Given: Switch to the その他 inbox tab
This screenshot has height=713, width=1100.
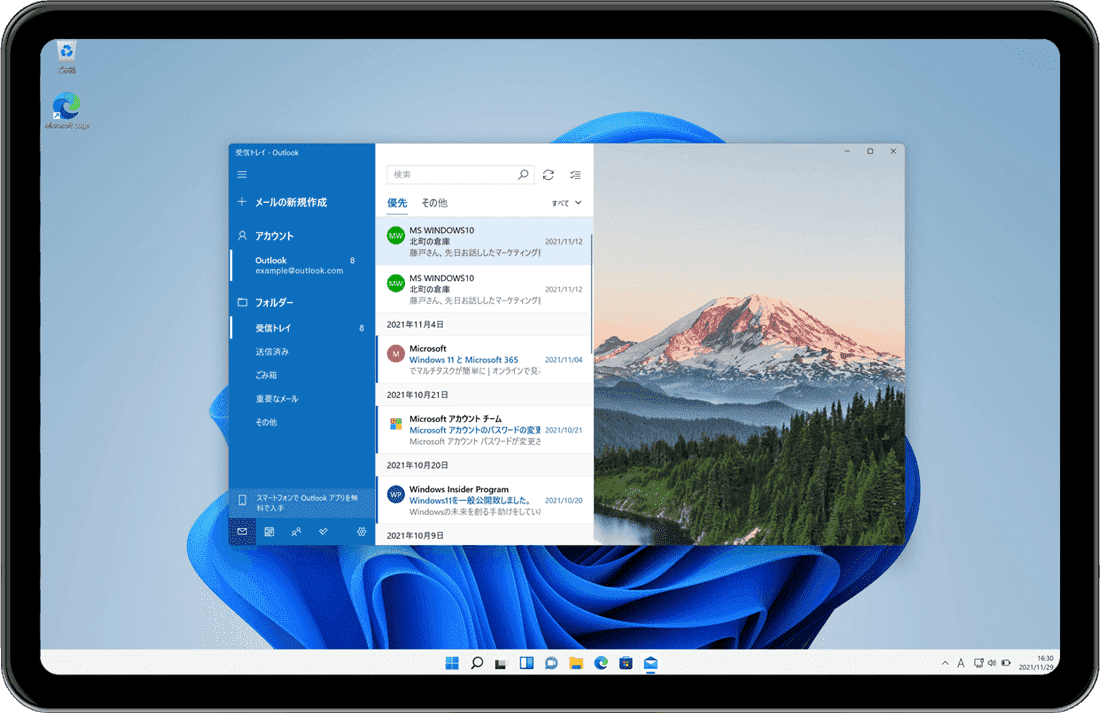Looking at the screenshot, I should click(x=434, y=203).
